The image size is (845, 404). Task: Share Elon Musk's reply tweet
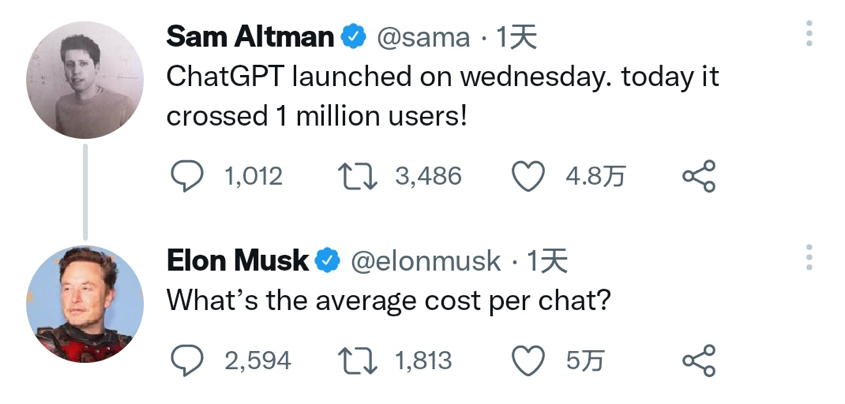[x=699, y=360]
